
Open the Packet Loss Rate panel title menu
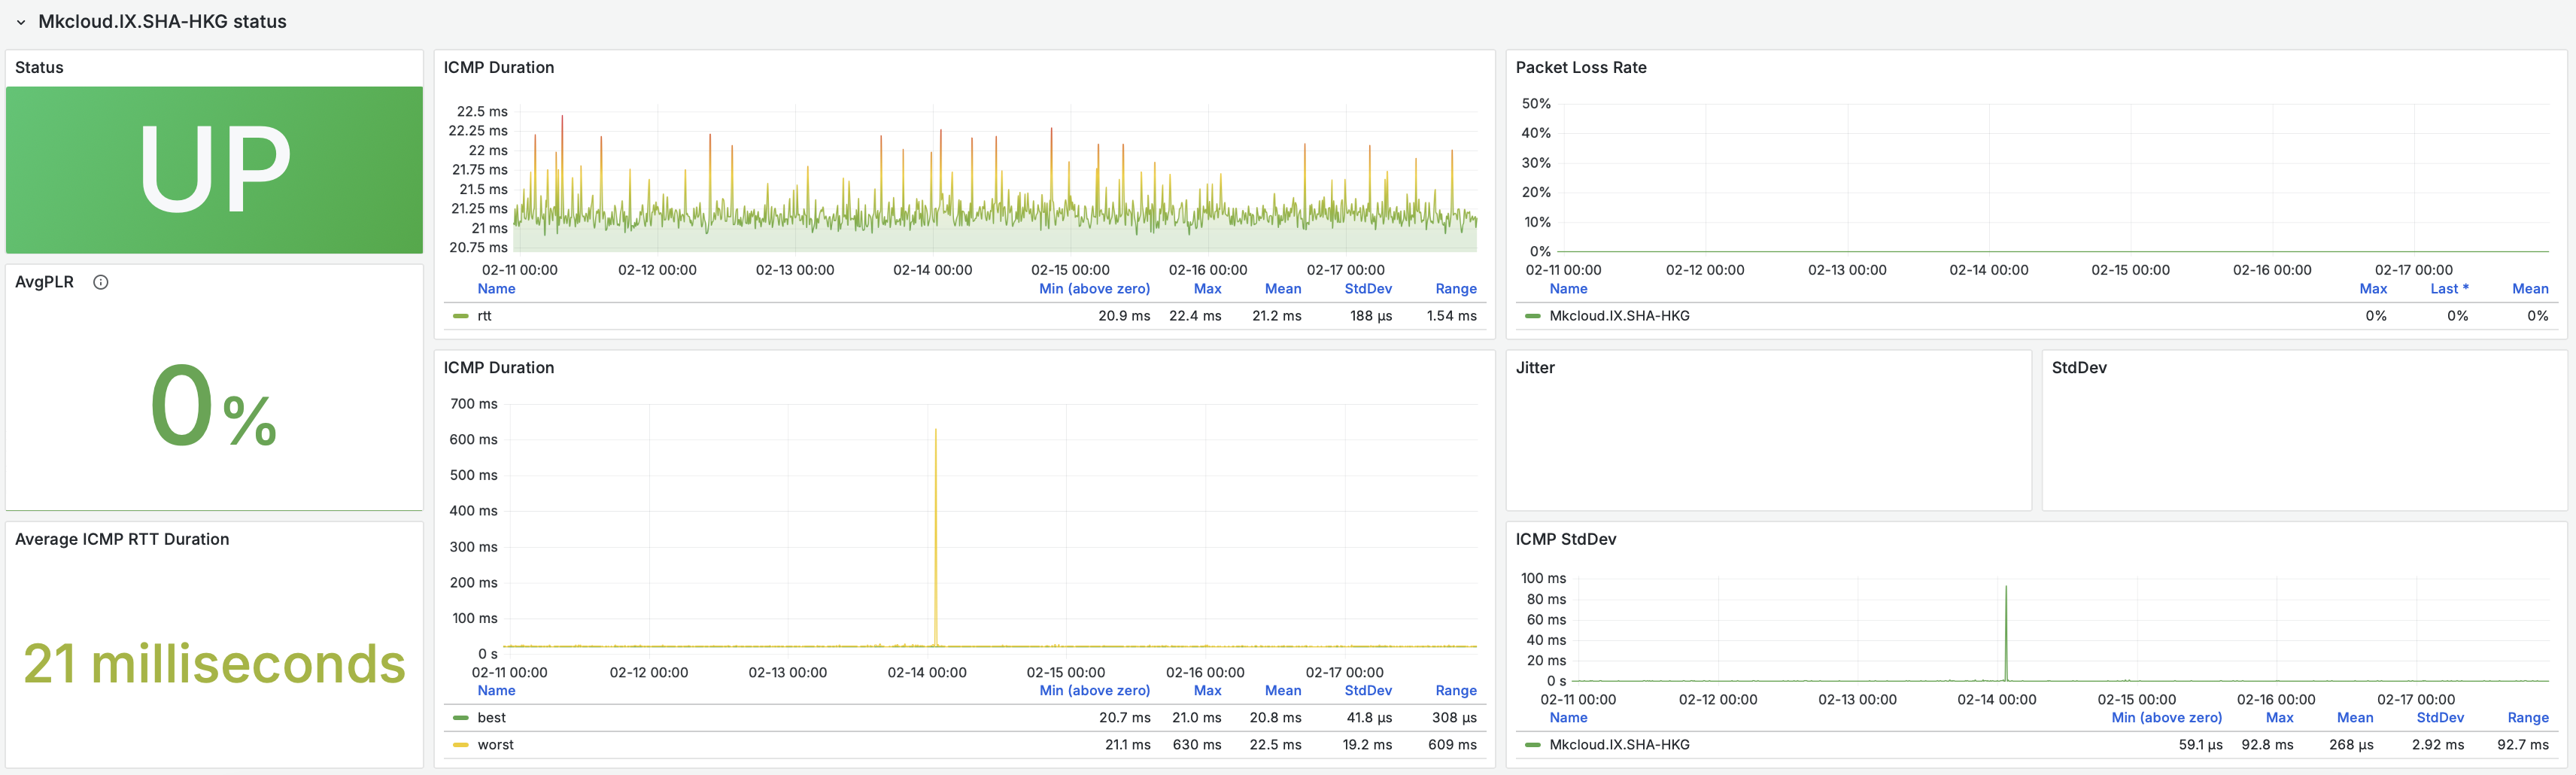1580,68
